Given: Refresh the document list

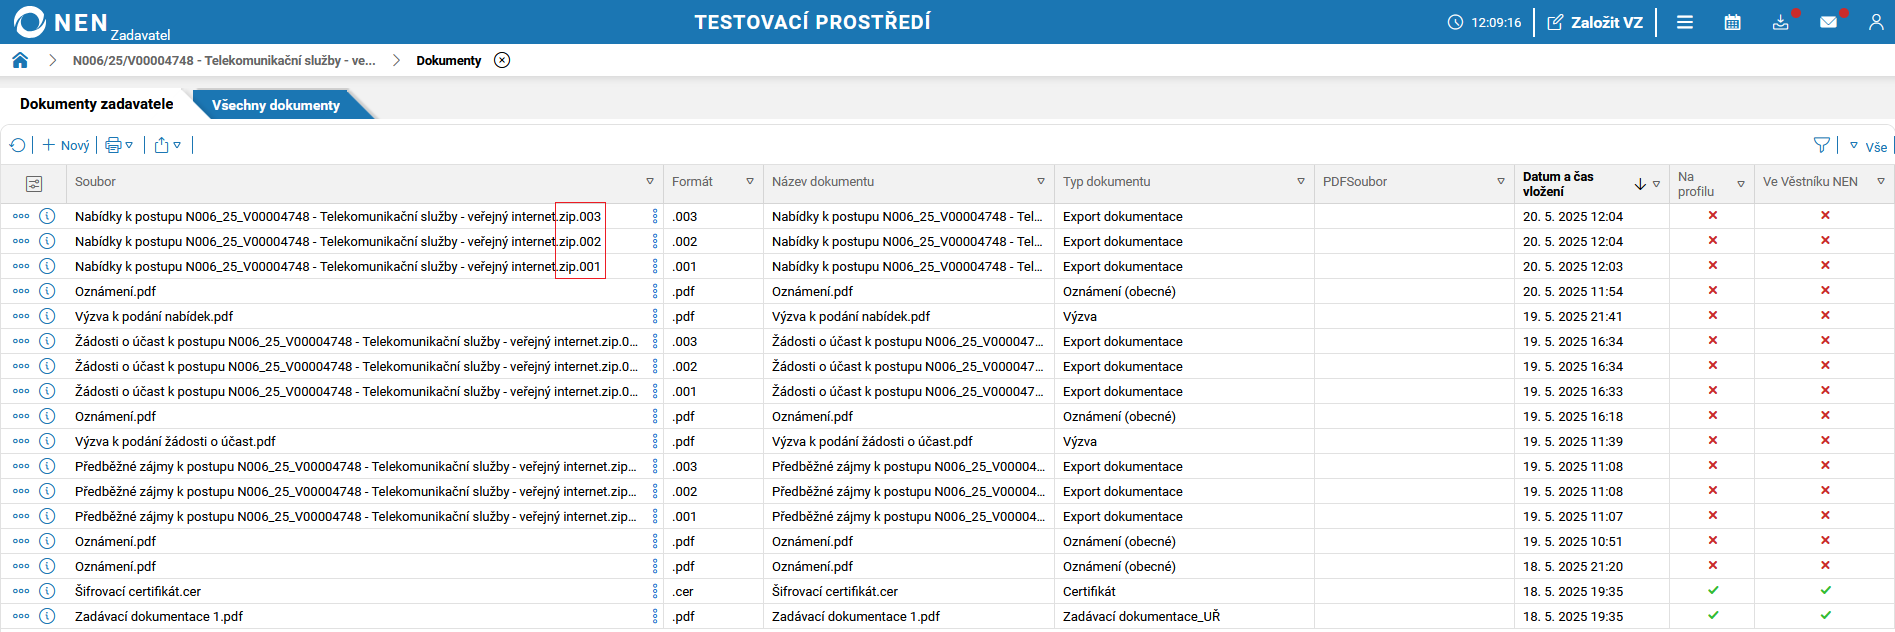Looking at the screenshot, I should coord(17,145).
